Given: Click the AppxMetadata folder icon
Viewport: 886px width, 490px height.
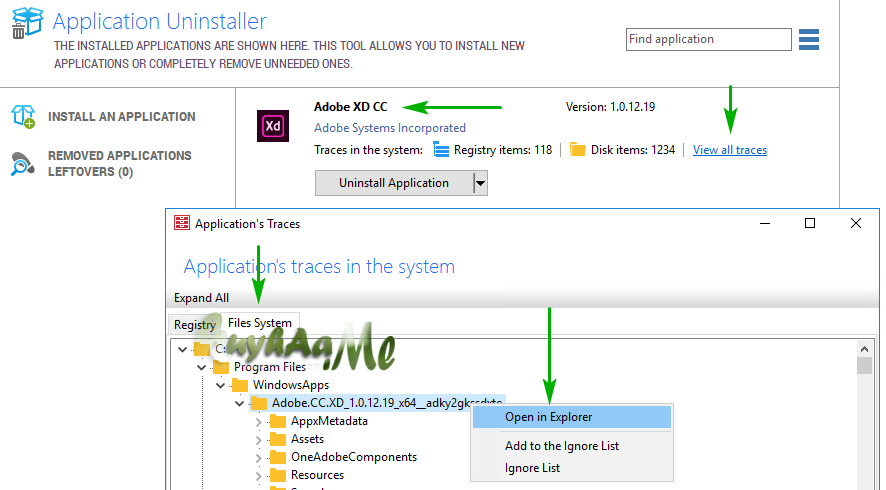Looking at the screenshot, I should coord(277,422).
